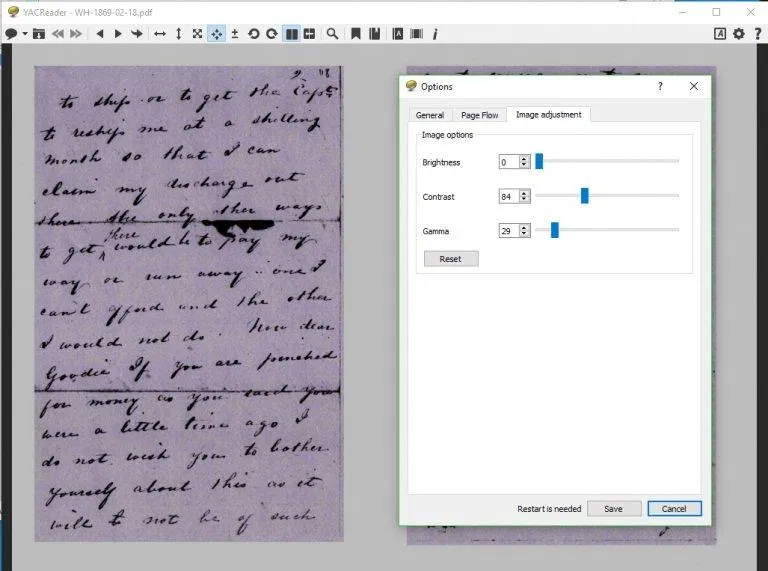
Task: Toggle the selected move-arrows fit mode button
Action: pos(216,33)
